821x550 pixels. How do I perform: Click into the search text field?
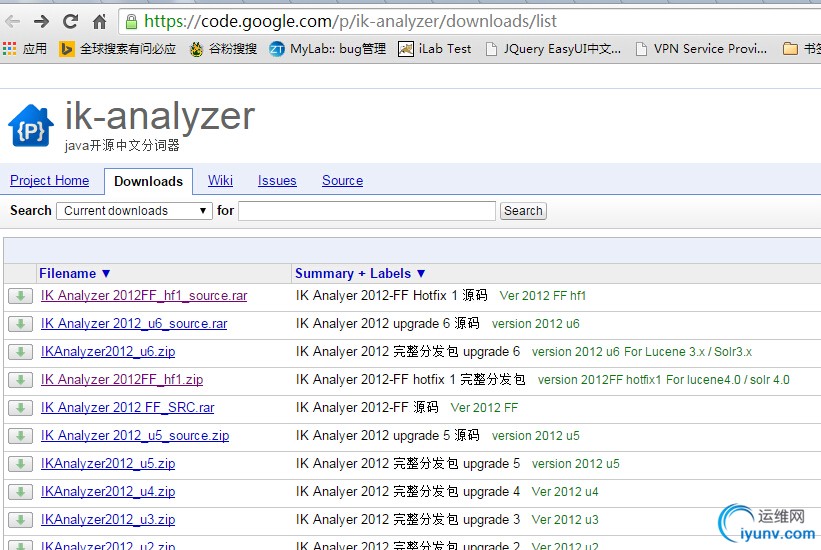[x=367, y=211]
